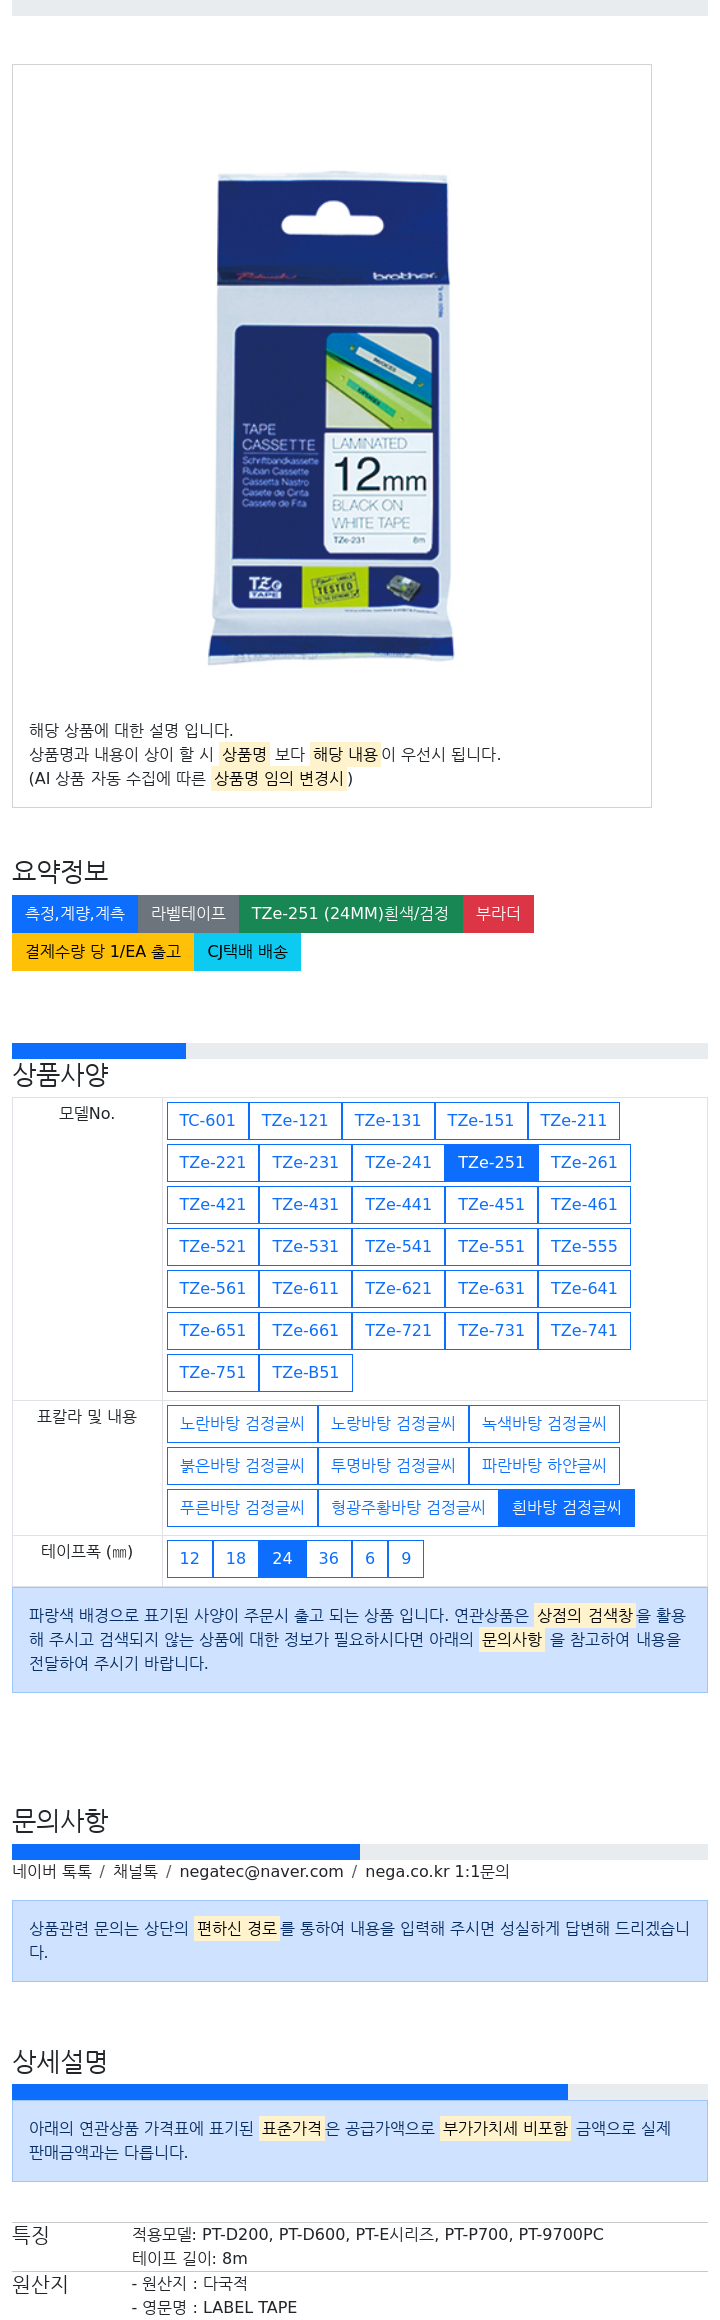Select tape width 24 mm
Viewport: 720px width, 2320px height.
pos(282,1558)
